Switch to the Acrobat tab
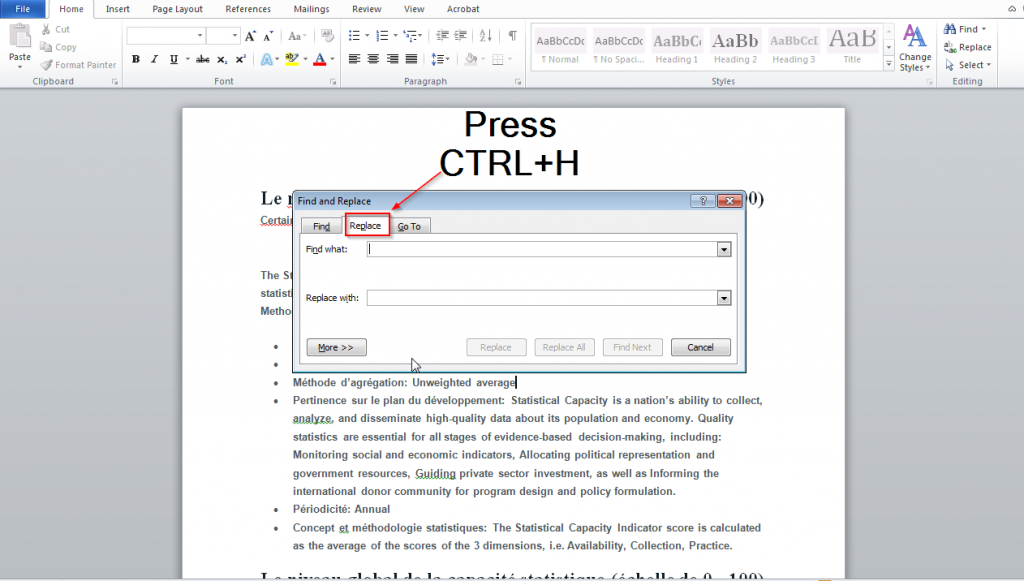Image resolution: width=1024 pixels, height=581 pixels. (463, 9)
